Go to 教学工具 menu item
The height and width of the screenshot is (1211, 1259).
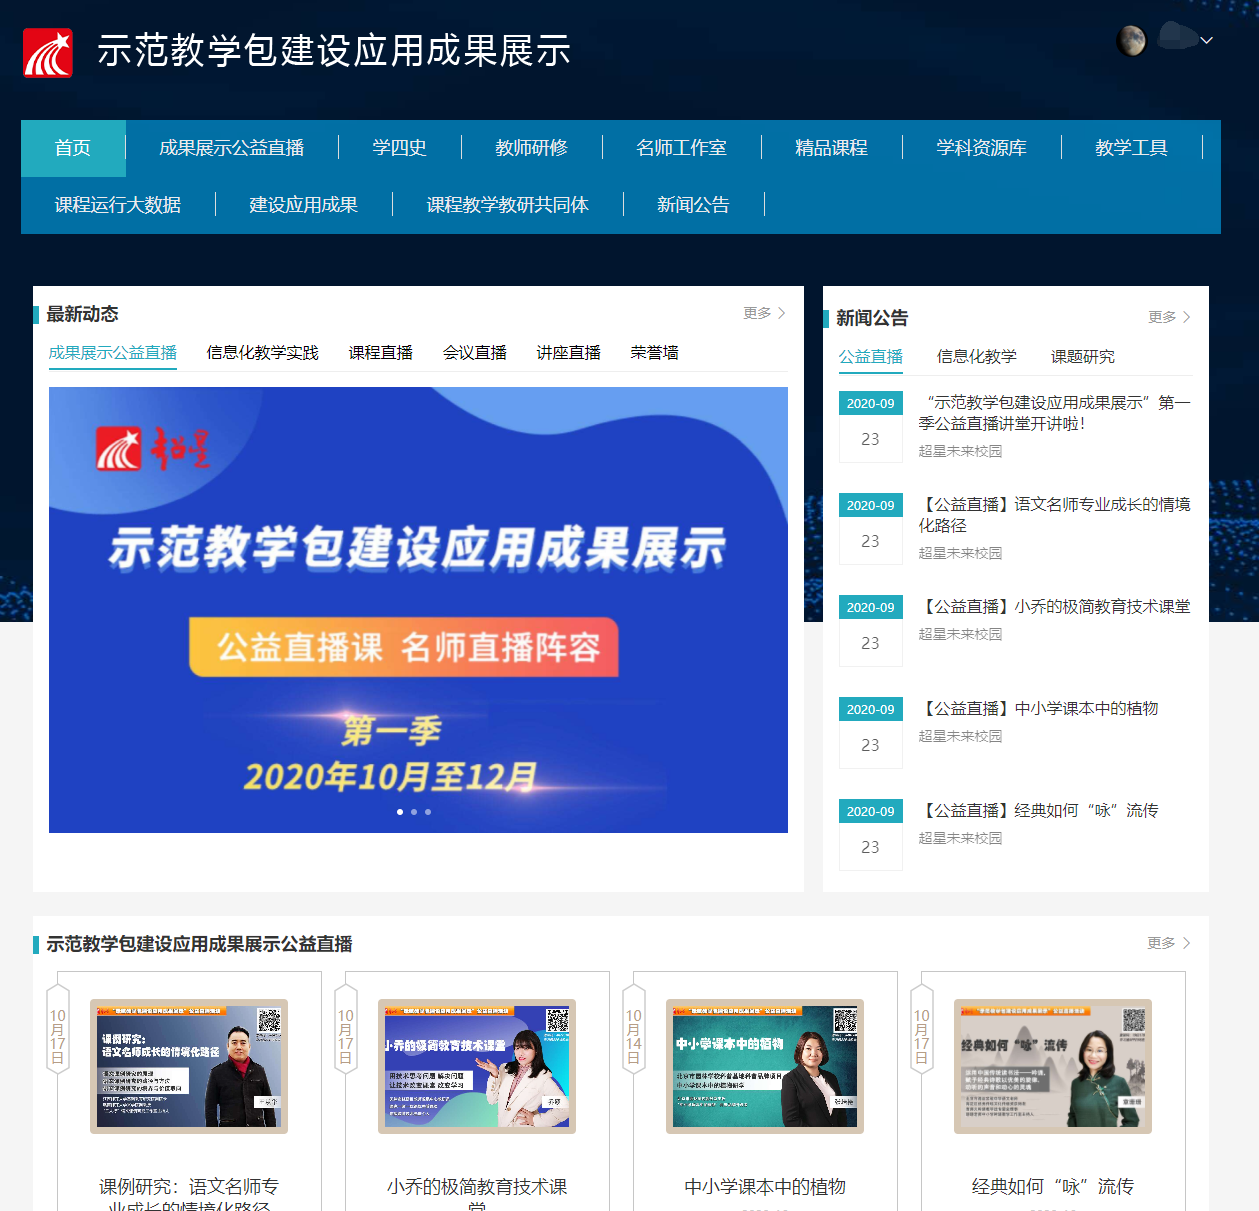(1131, 148)
